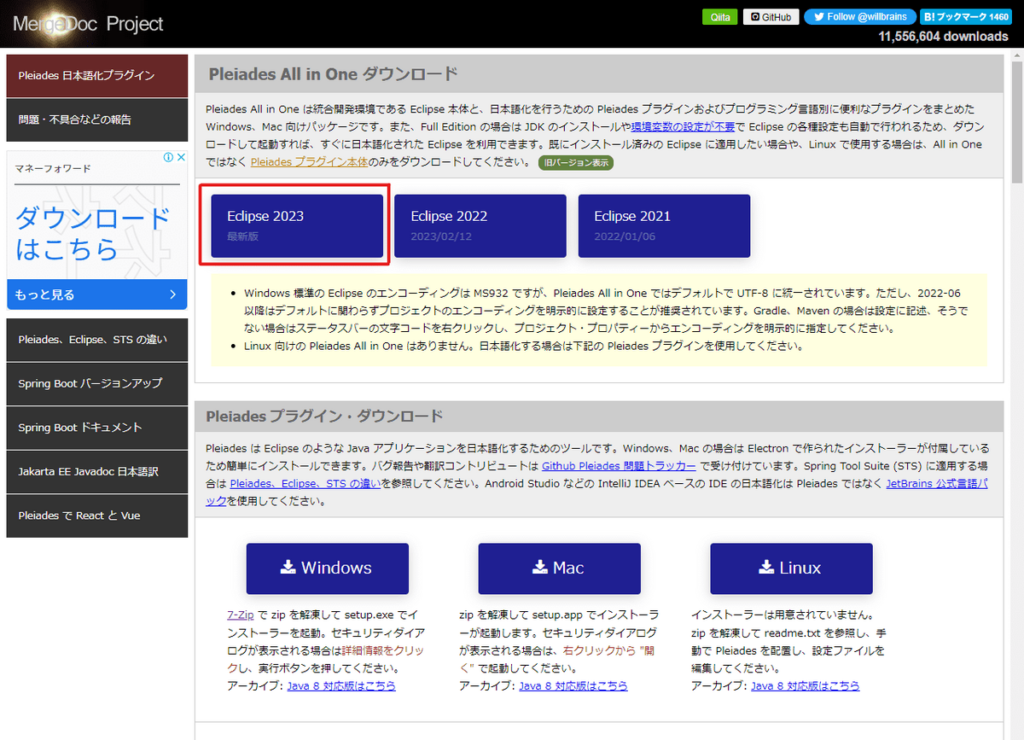Click the ダウンロードはこちら ad banner
The image size is (1024, 740).
(x=93, y=233)
